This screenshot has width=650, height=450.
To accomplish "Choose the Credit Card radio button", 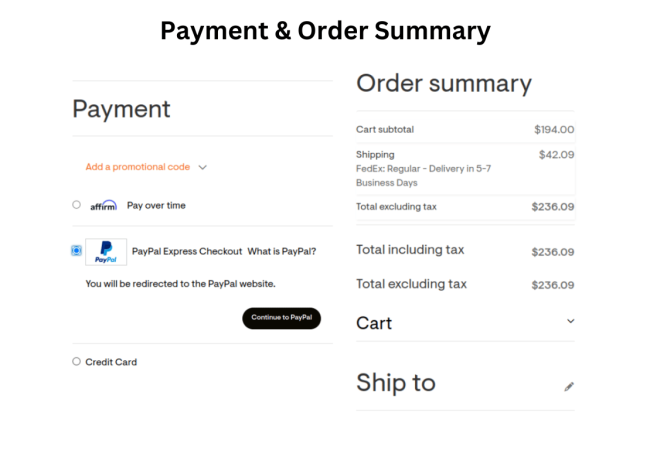I will (x=76, y=362).
